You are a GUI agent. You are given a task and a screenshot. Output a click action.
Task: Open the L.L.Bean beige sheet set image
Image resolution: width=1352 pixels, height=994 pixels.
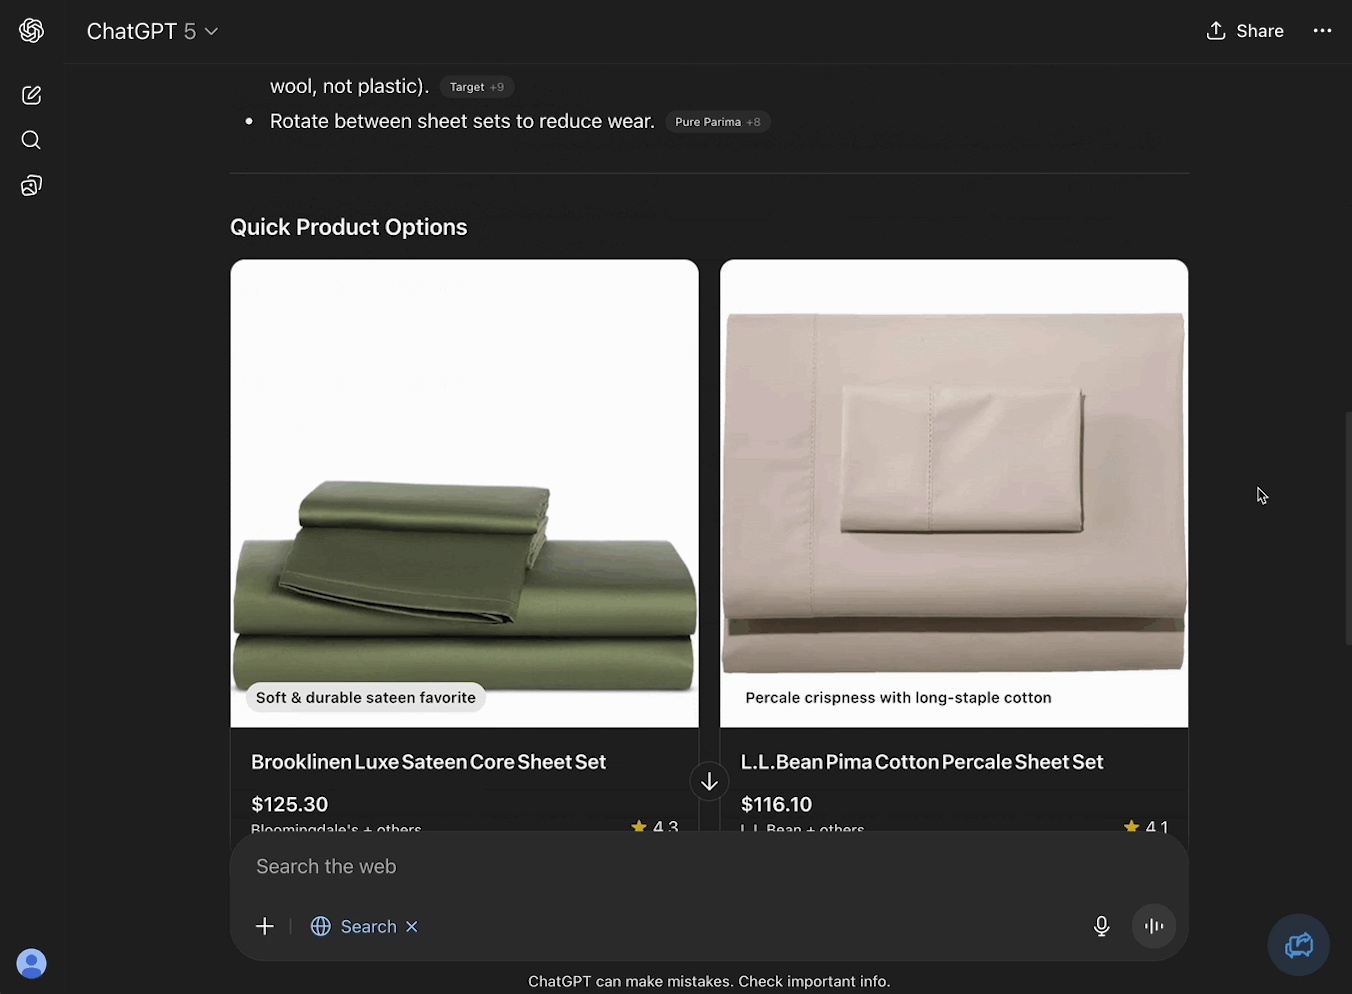point(954,493)
